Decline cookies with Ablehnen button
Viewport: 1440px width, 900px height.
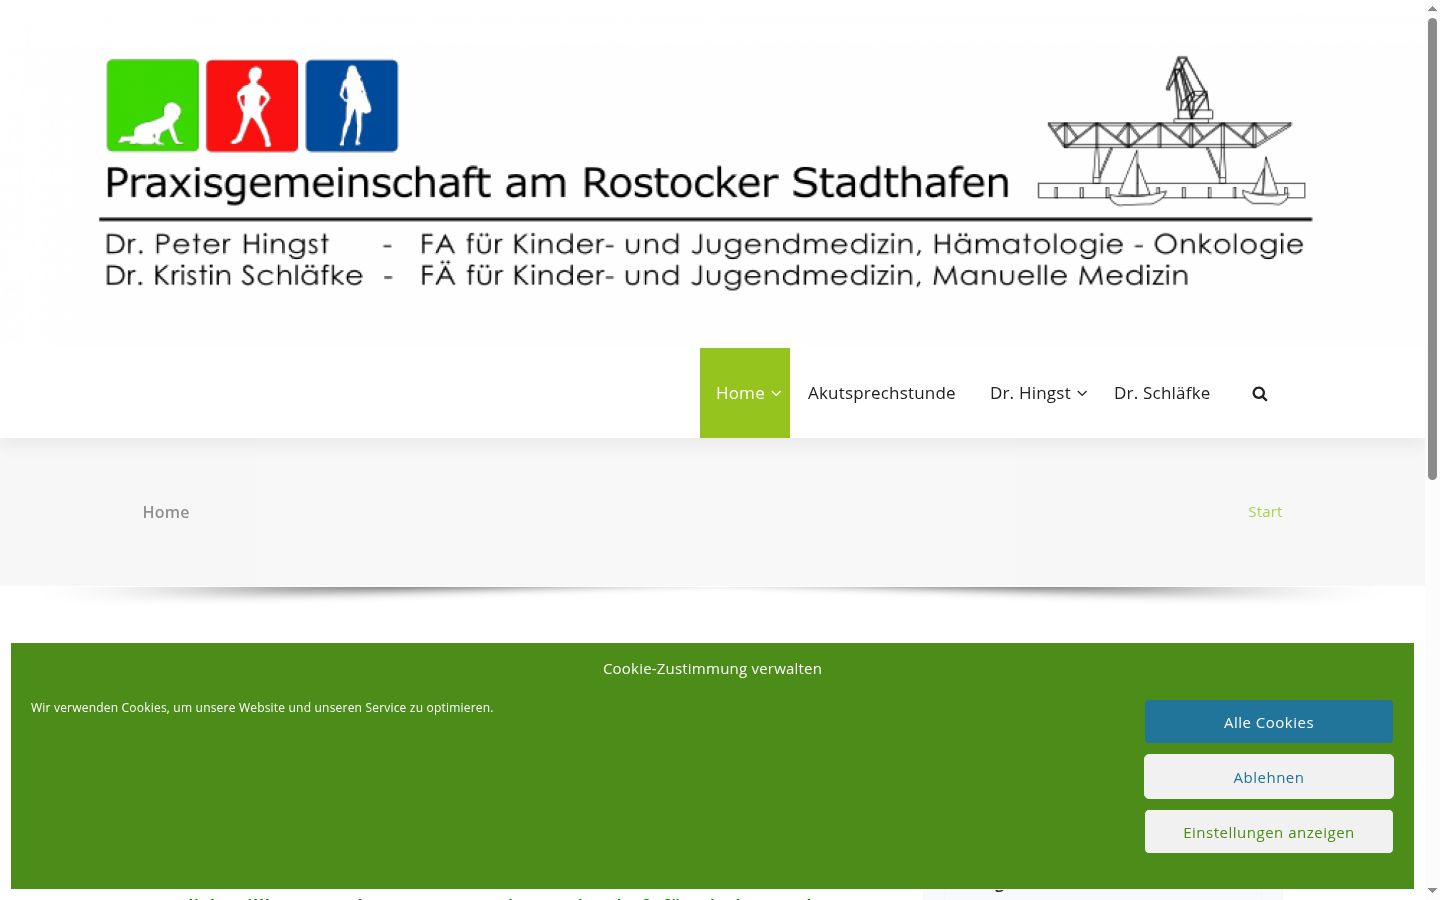coord(1269,777)
